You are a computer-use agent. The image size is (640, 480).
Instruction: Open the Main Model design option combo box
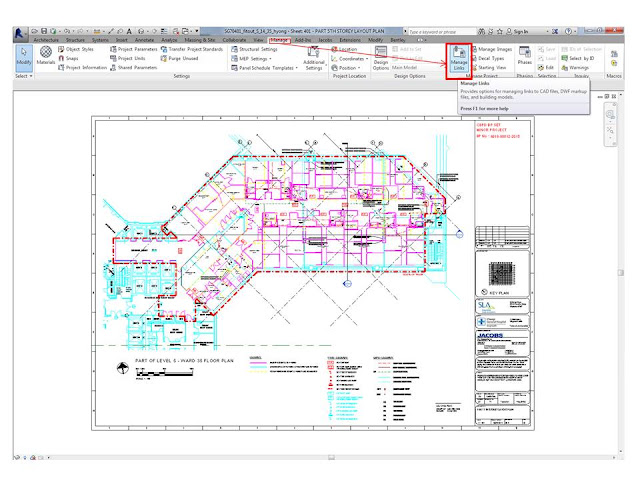(407, 67)
